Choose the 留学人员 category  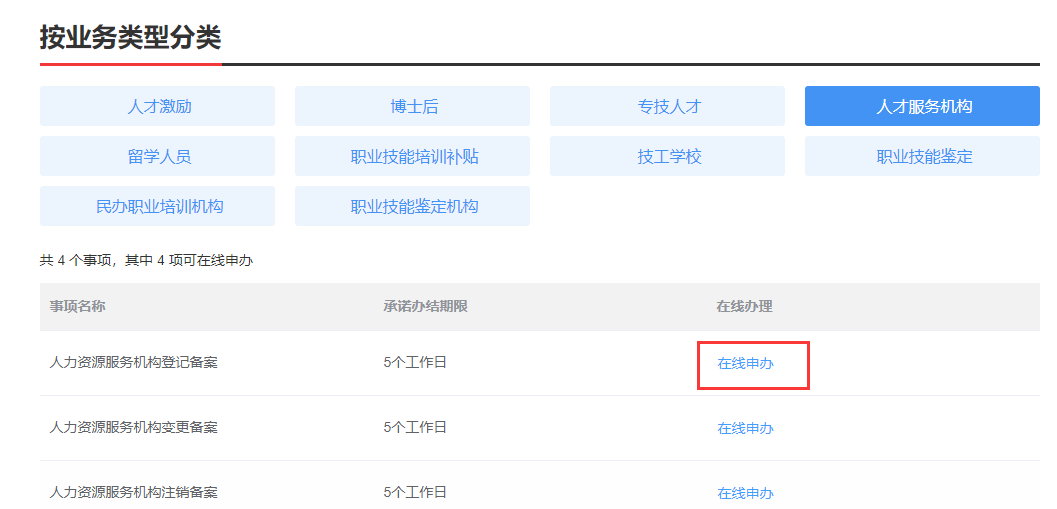pos(157,156)
